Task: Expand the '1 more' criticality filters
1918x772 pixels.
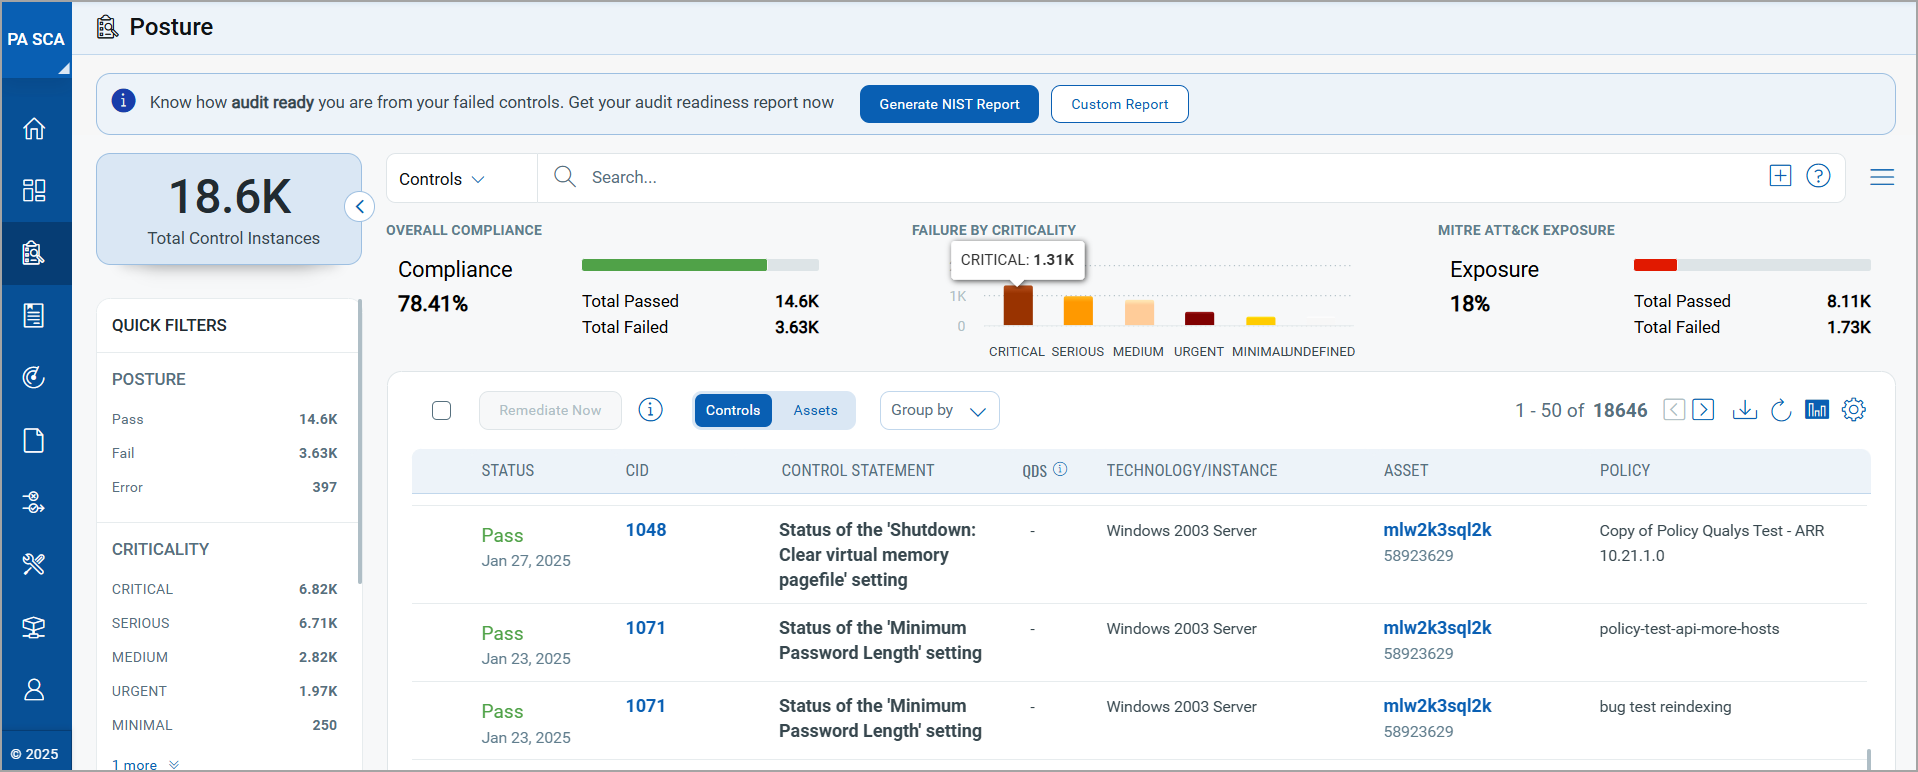Action: pyautogui.click(x=145, y=765)
